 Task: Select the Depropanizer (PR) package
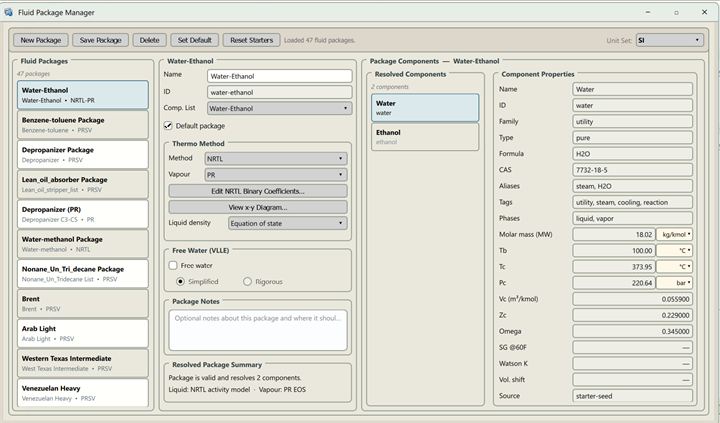[83, 214]
